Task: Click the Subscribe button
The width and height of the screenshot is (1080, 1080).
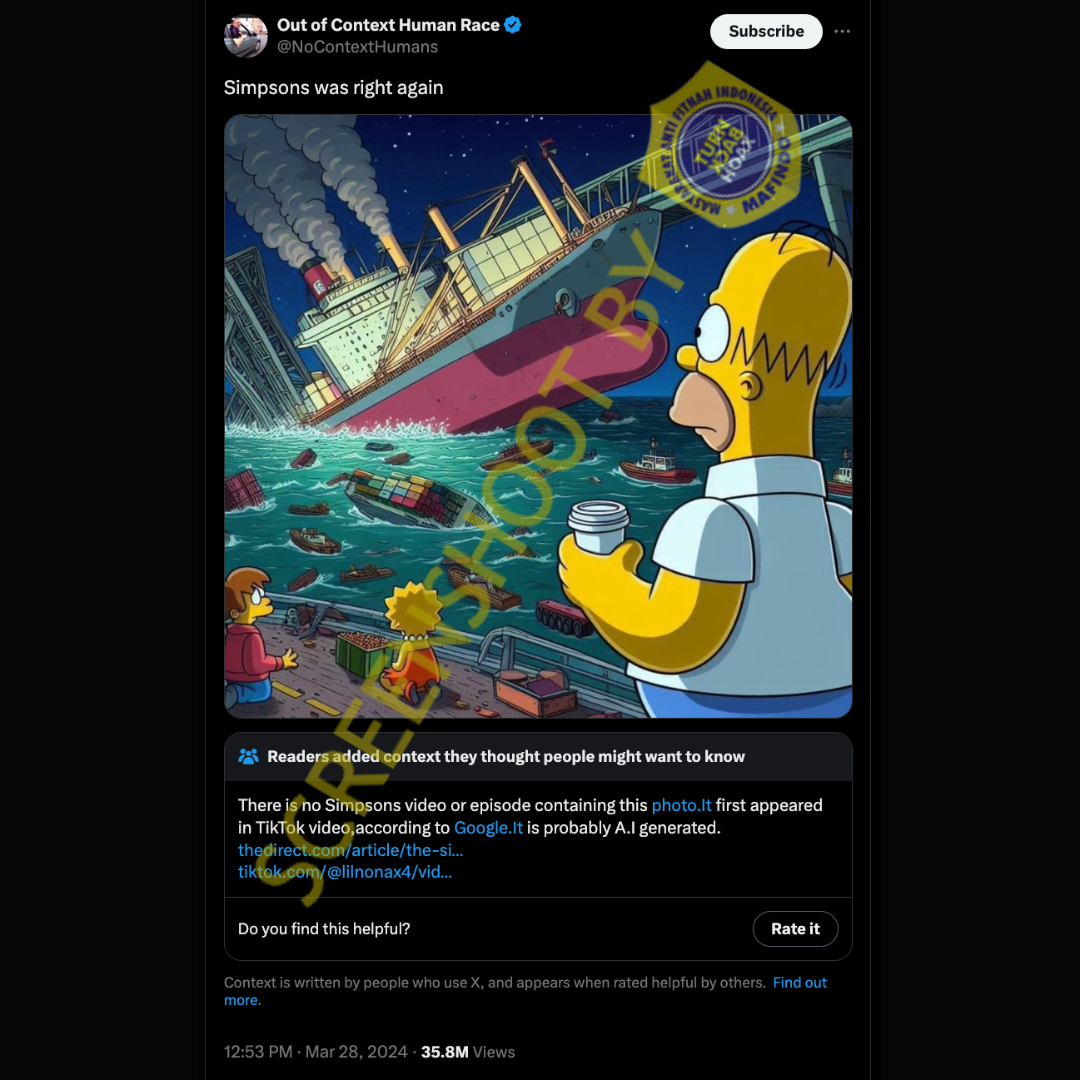Action: click(x=766, y=32)
